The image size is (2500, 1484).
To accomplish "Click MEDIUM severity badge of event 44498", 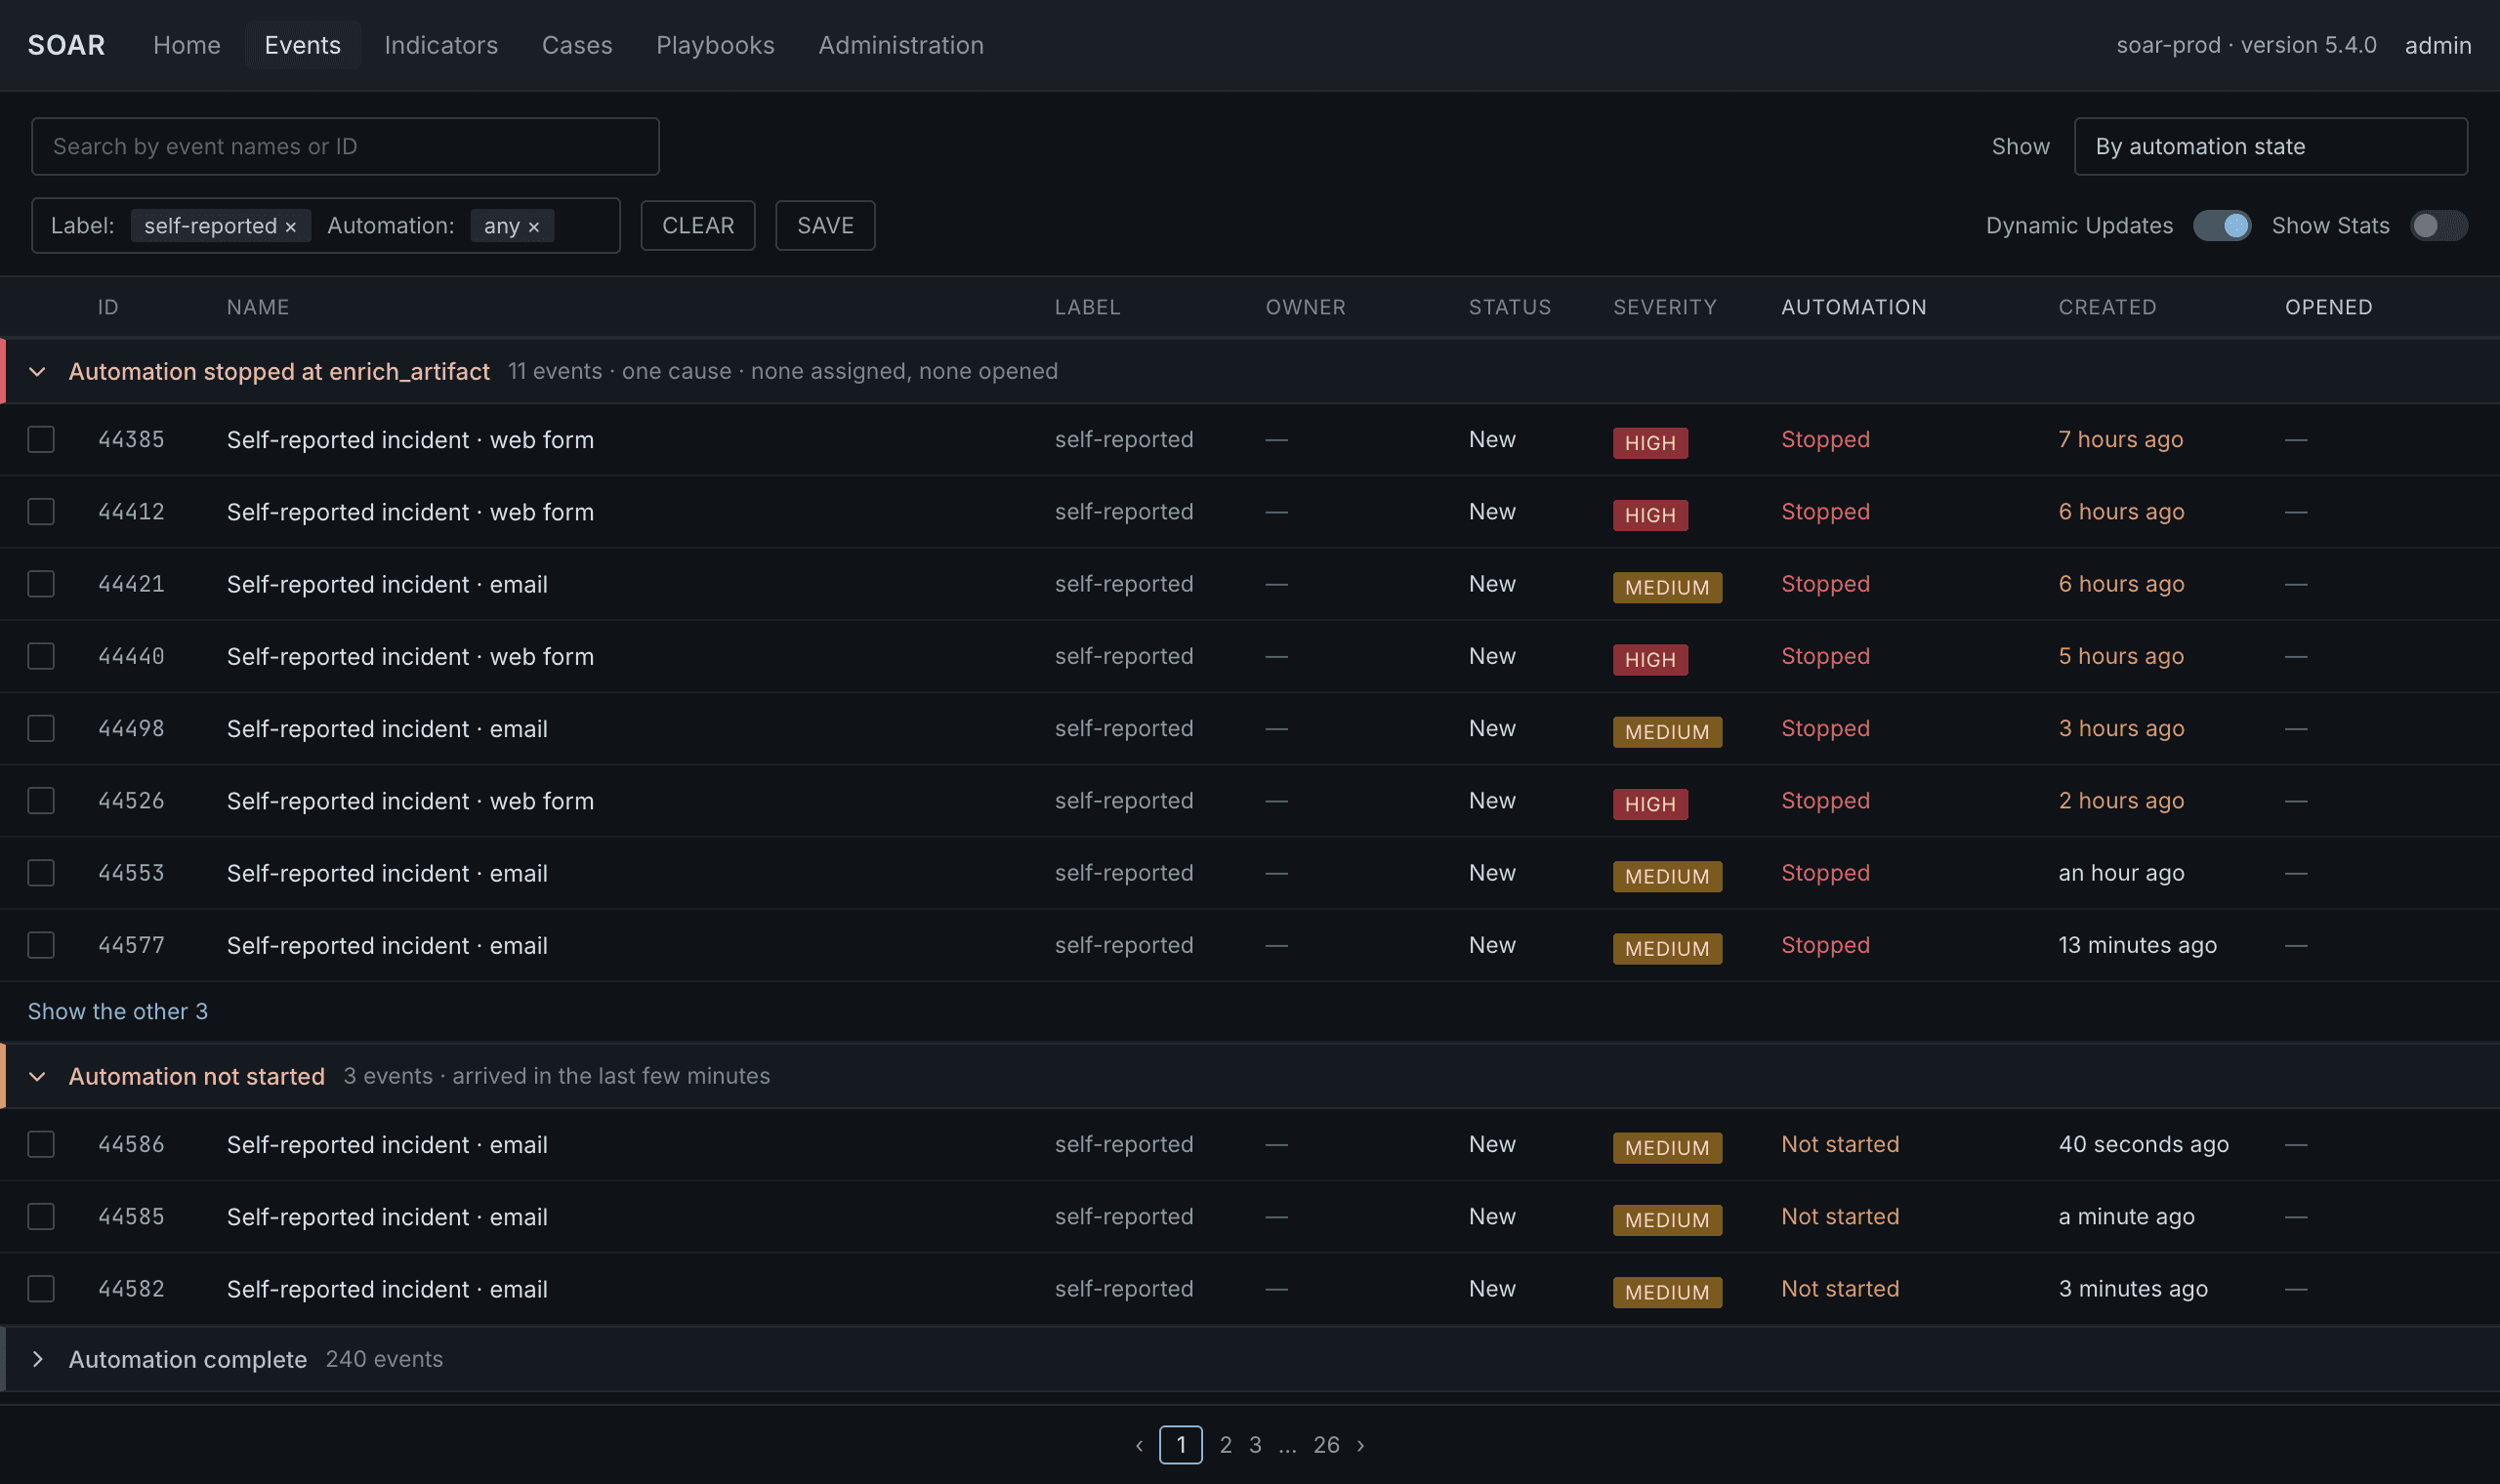I will click(x=1667, y=732).
